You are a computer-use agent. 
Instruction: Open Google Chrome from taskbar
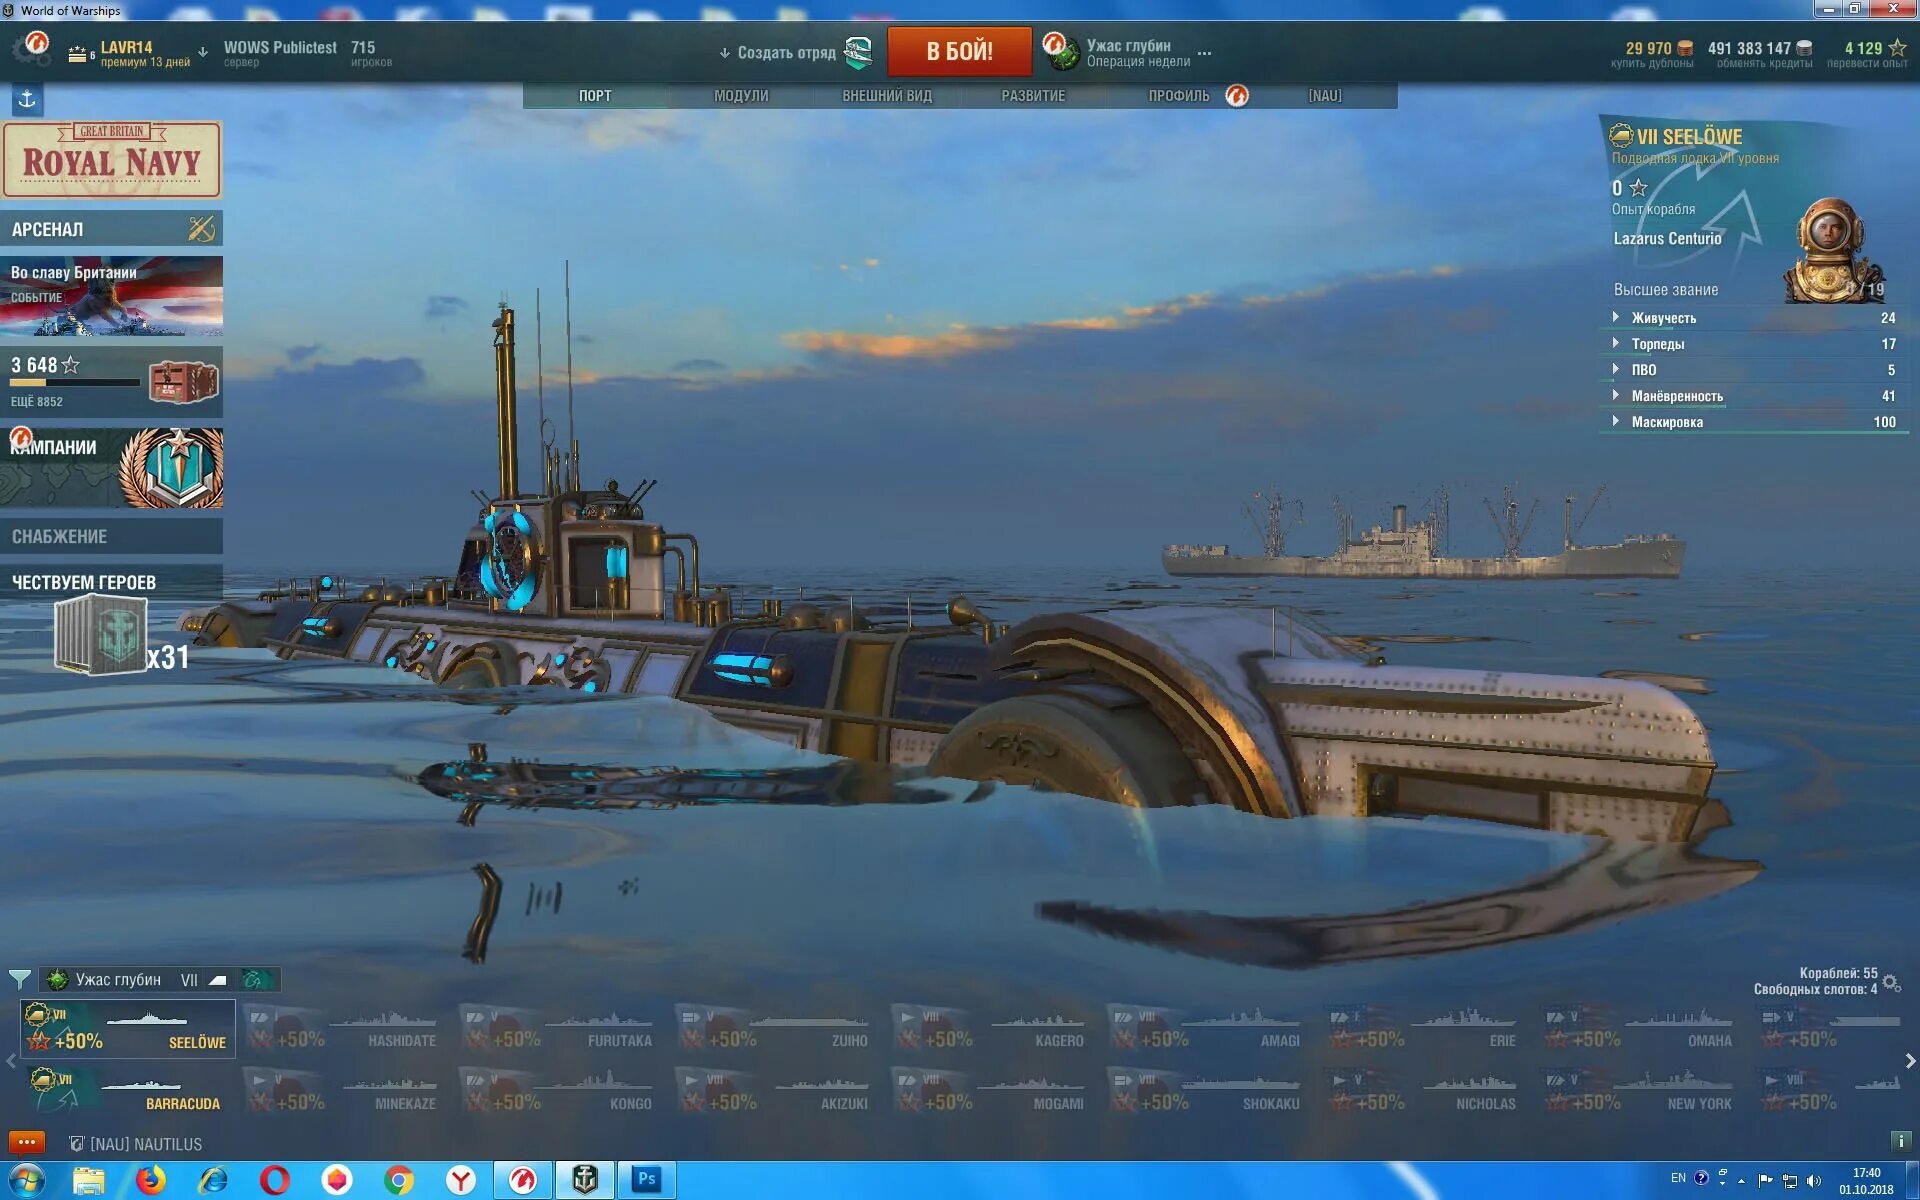point(399,1181)
